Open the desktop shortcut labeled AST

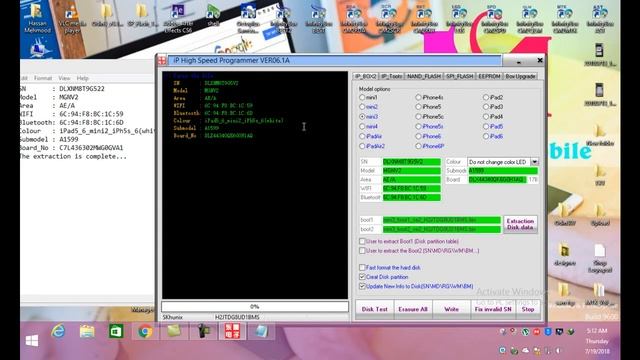click(x=600, y=19)
